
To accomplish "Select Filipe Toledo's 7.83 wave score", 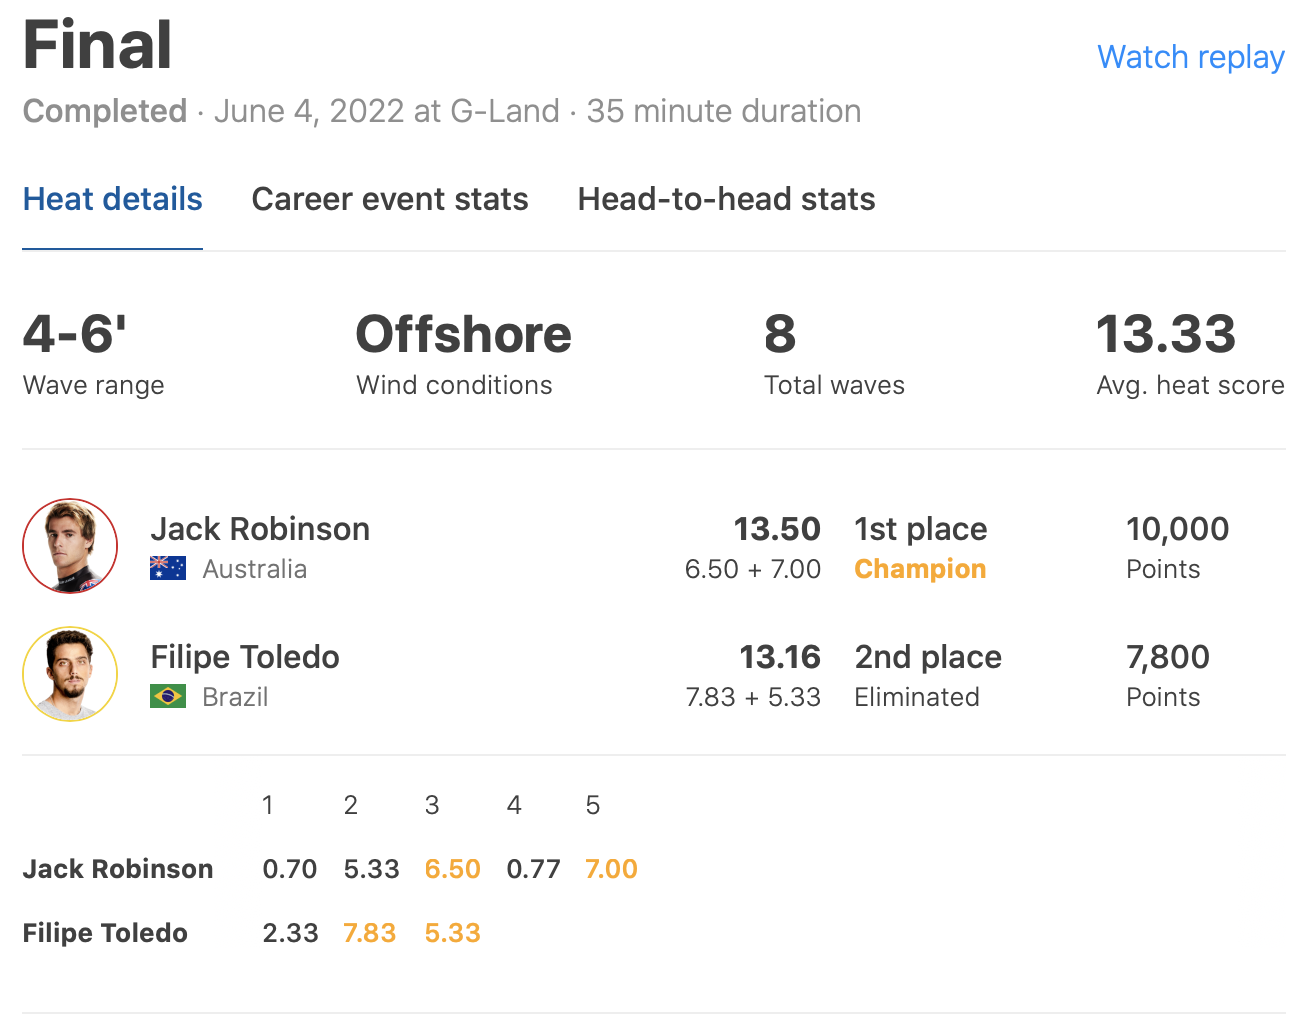I will [x=370, y=933].
